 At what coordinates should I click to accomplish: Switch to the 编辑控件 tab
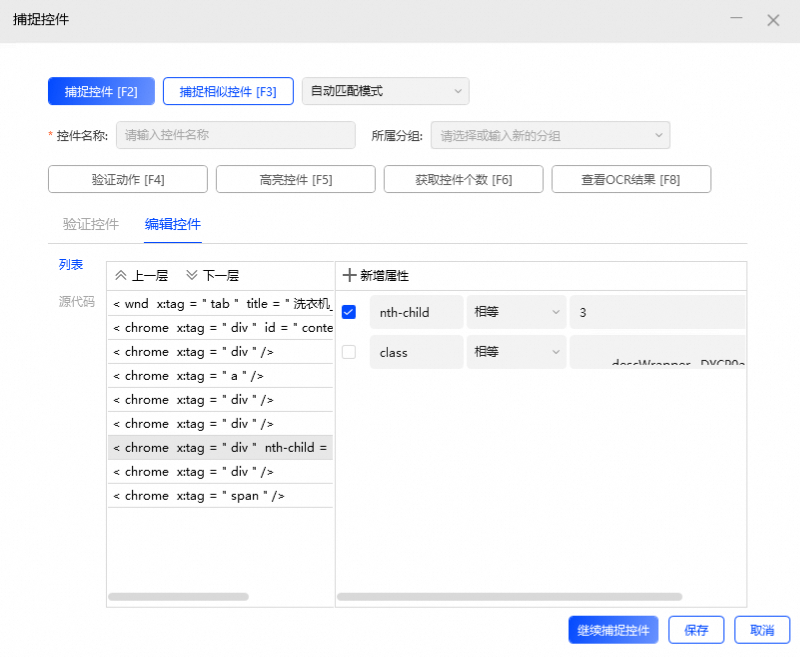click(x=173, y=224)
